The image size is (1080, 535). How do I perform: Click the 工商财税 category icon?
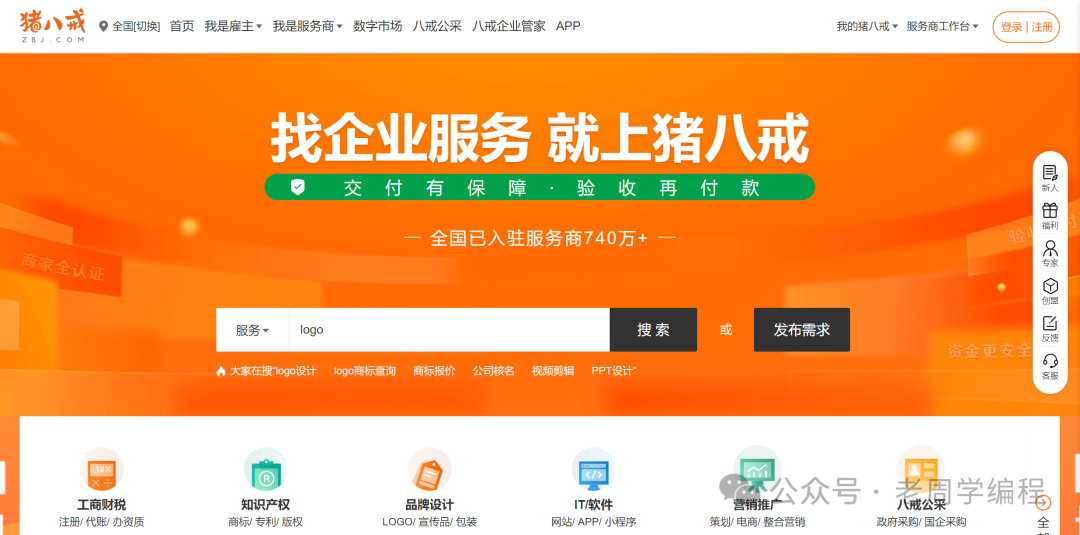[x=102, y=470]
